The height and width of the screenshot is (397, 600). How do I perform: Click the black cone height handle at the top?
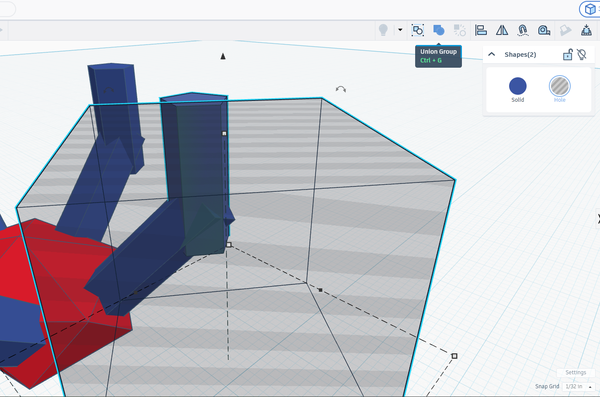[x=223, y=56]
